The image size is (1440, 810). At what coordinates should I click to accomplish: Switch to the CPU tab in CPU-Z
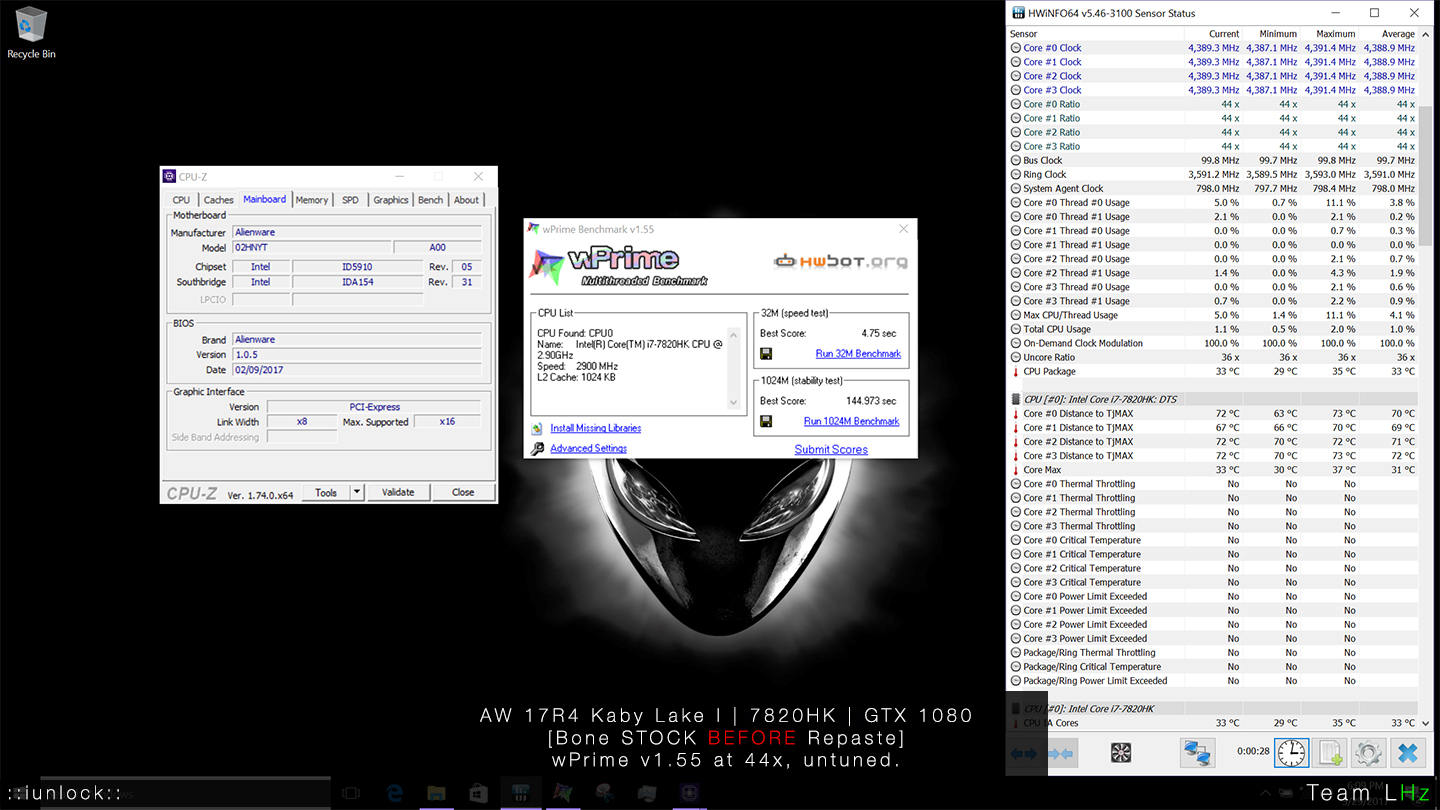tap(181, 200)
